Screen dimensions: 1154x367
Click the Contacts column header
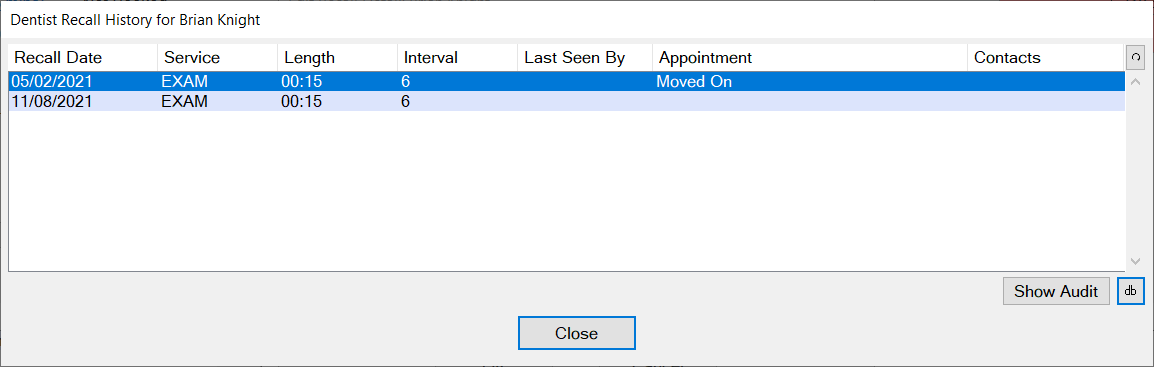coord(1046,57)
